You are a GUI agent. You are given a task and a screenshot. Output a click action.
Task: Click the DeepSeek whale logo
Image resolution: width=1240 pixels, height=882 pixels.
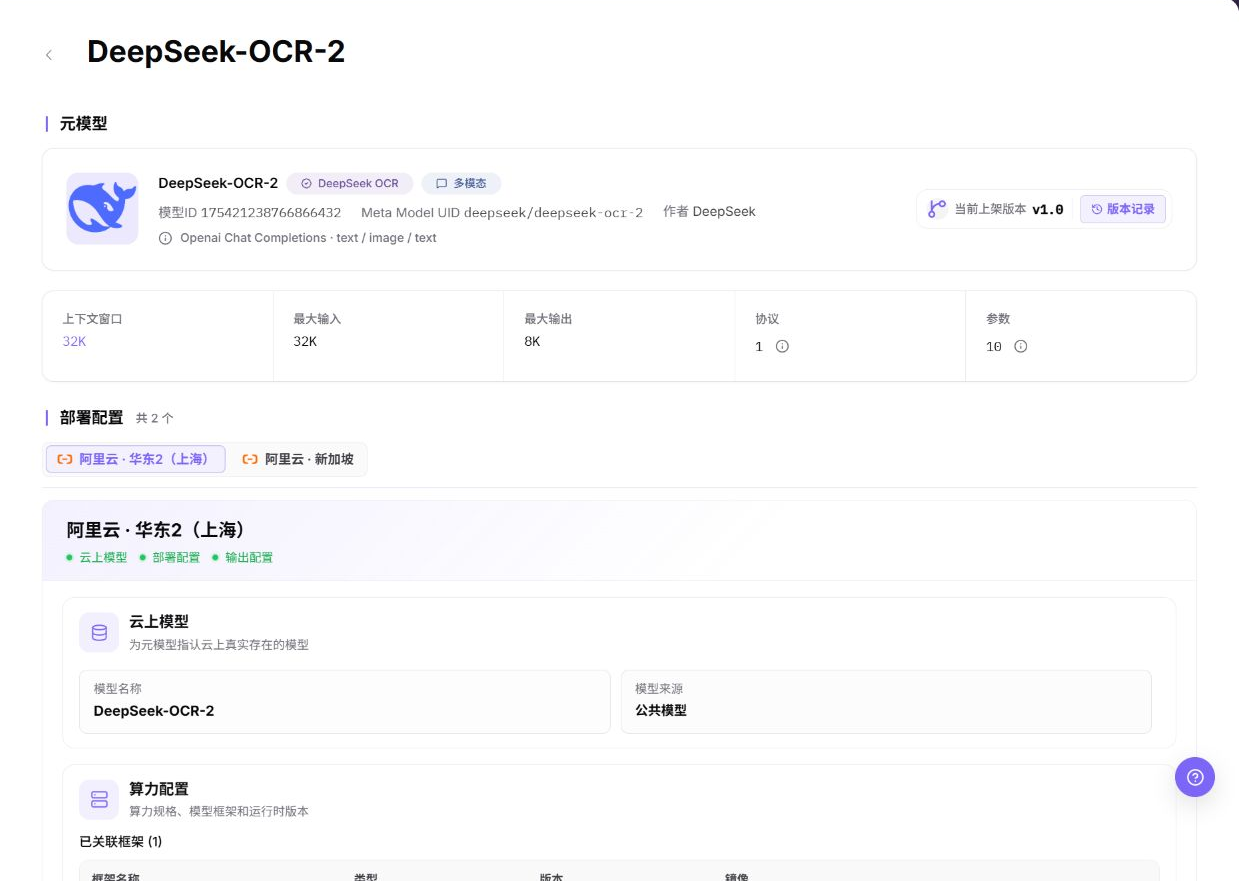pyautogui.click(x=102, y=208)
